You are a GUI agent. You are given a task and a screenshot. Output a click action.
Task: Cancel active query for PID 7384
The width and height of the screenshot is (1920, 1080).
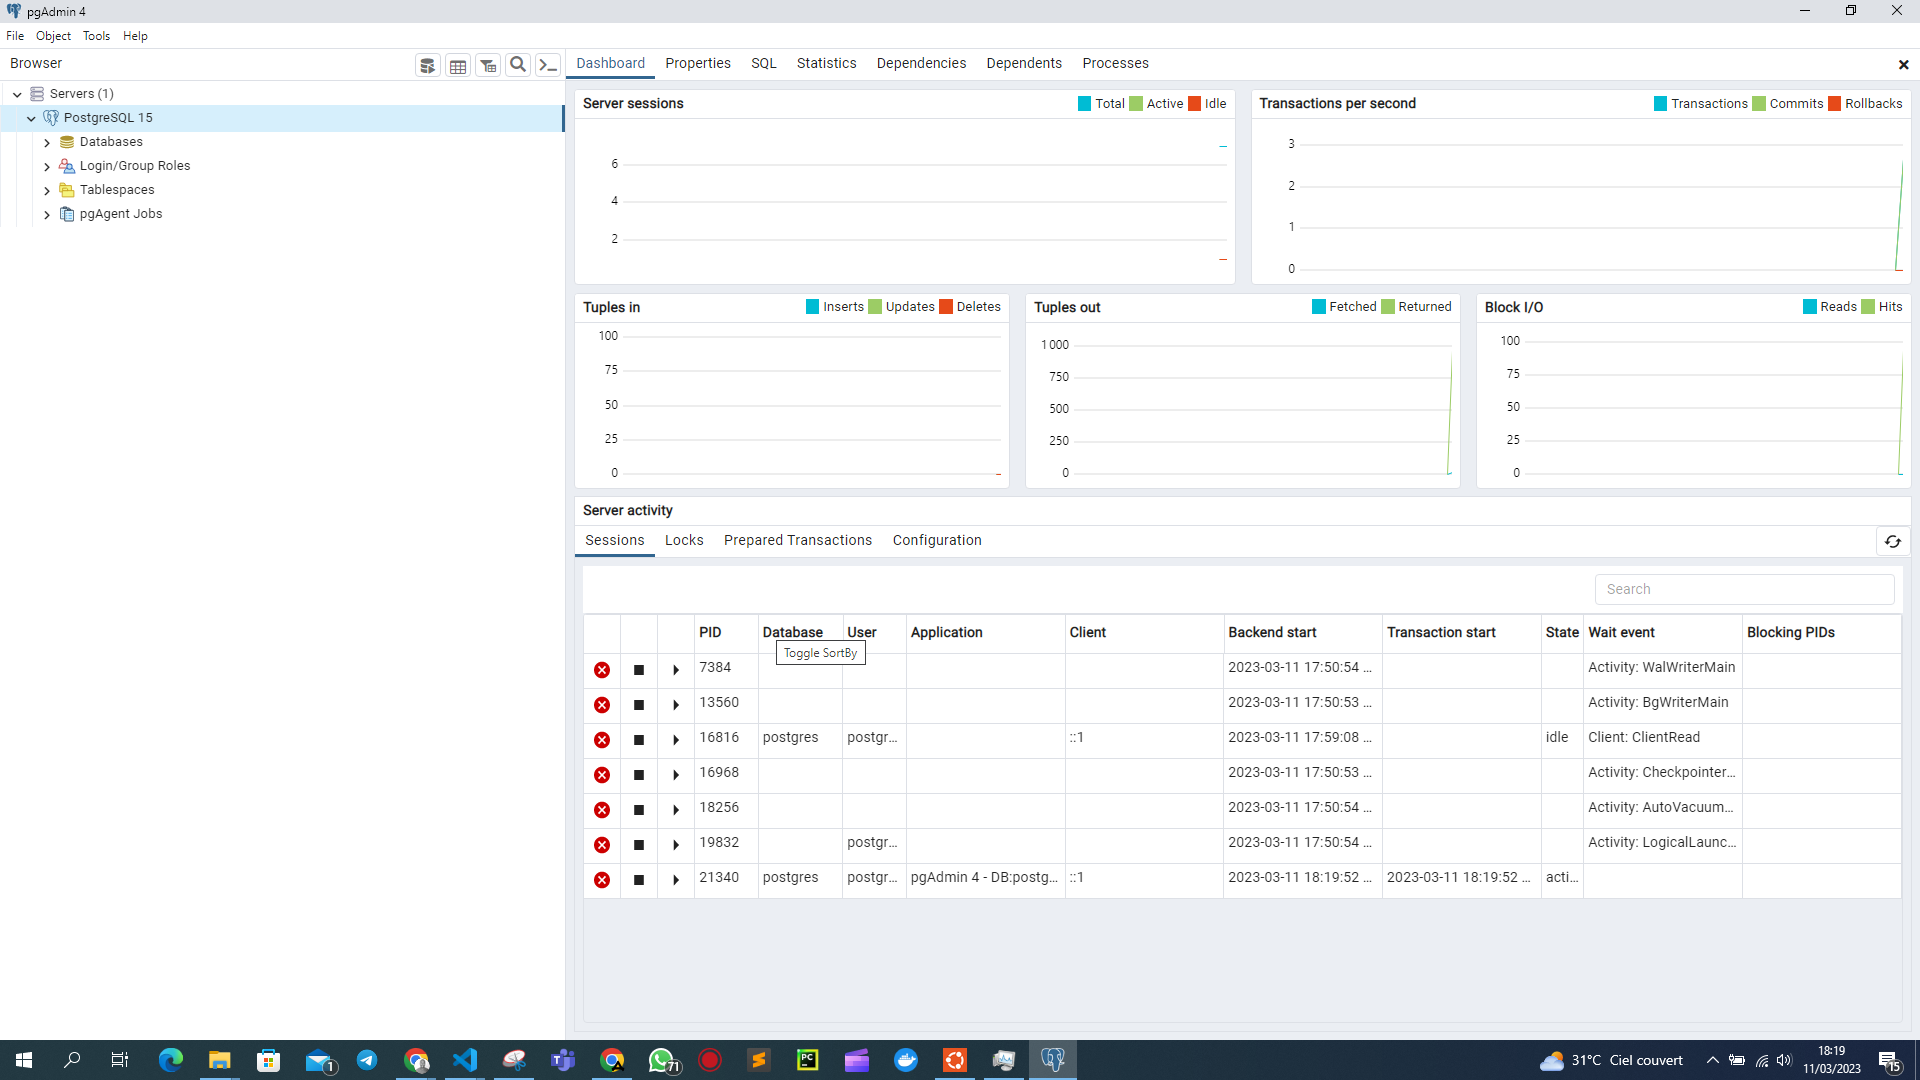tap(639, 670)
